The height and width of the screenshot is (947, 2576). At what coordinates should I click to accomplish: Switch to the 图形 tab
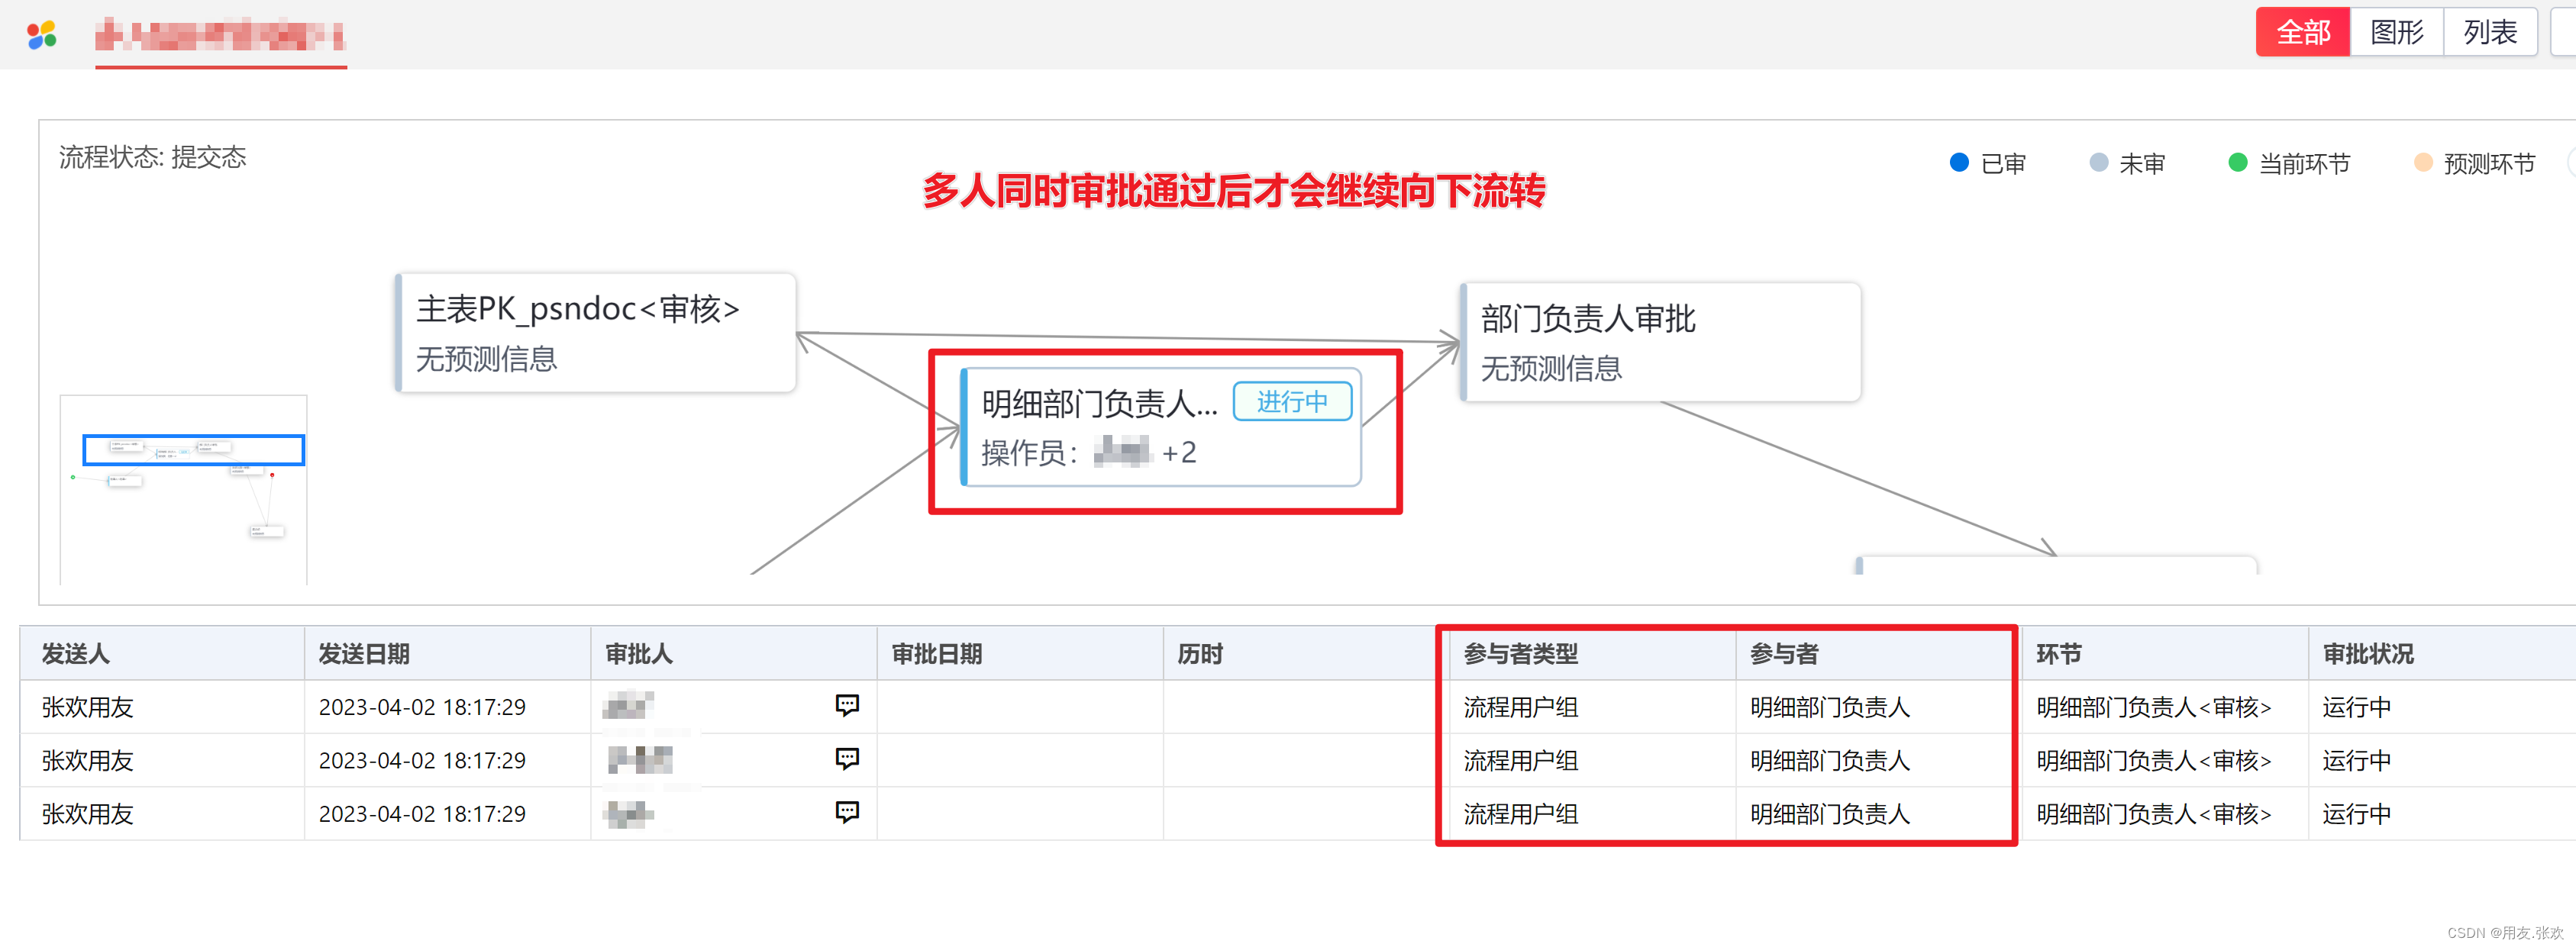pyautogui.click(x=2396, y=32)
